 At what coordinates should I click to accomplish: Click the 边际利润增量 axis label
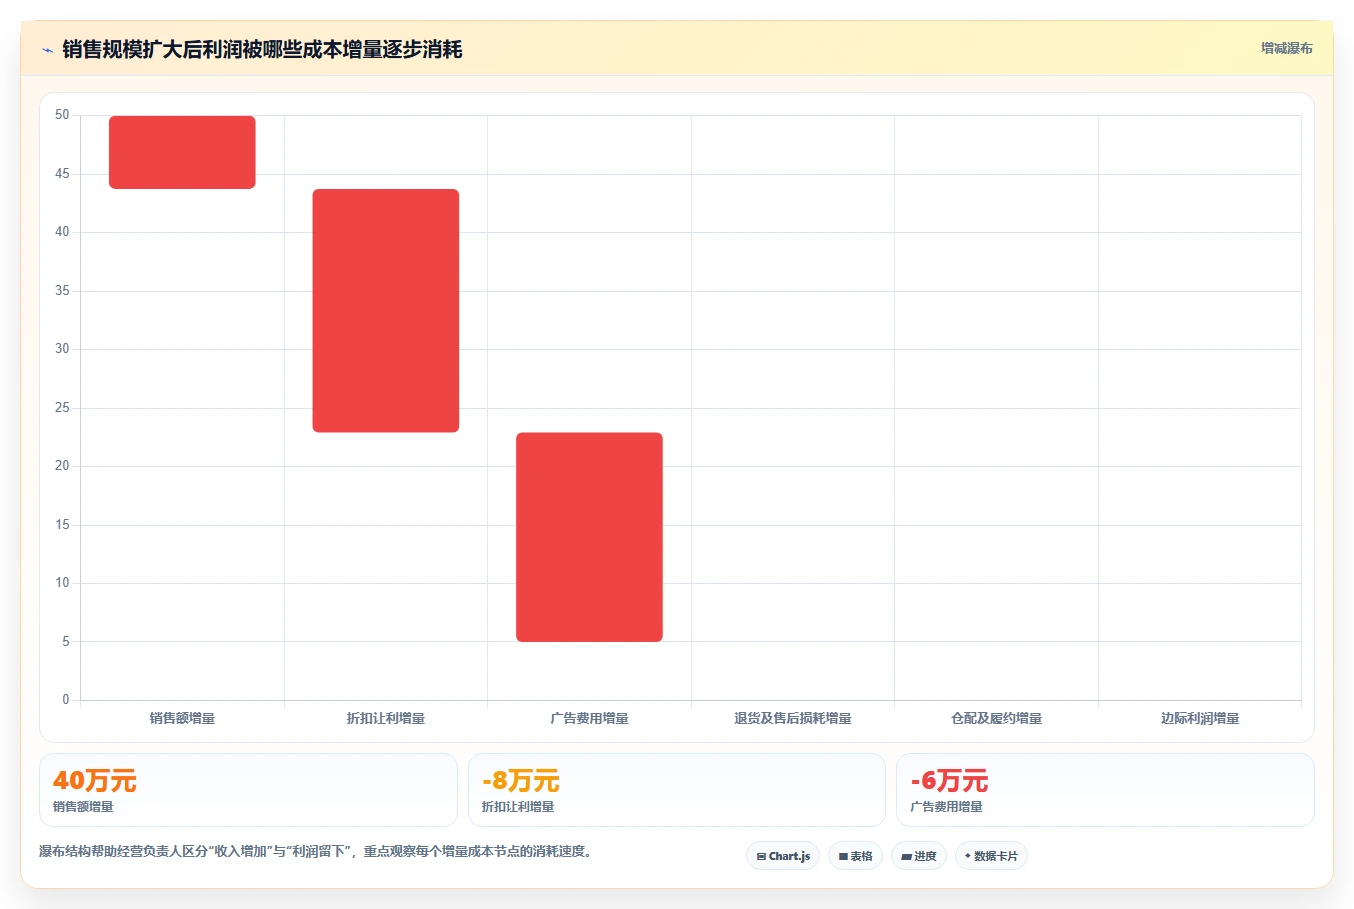(x=1200, y=718)
